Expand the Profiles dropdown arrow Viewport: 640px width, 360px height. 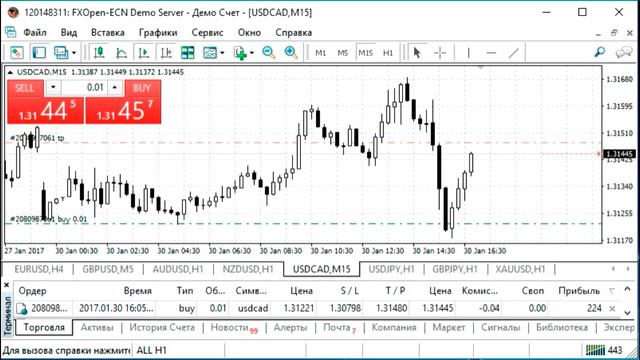pyautogui.click(x=74, y=53)
